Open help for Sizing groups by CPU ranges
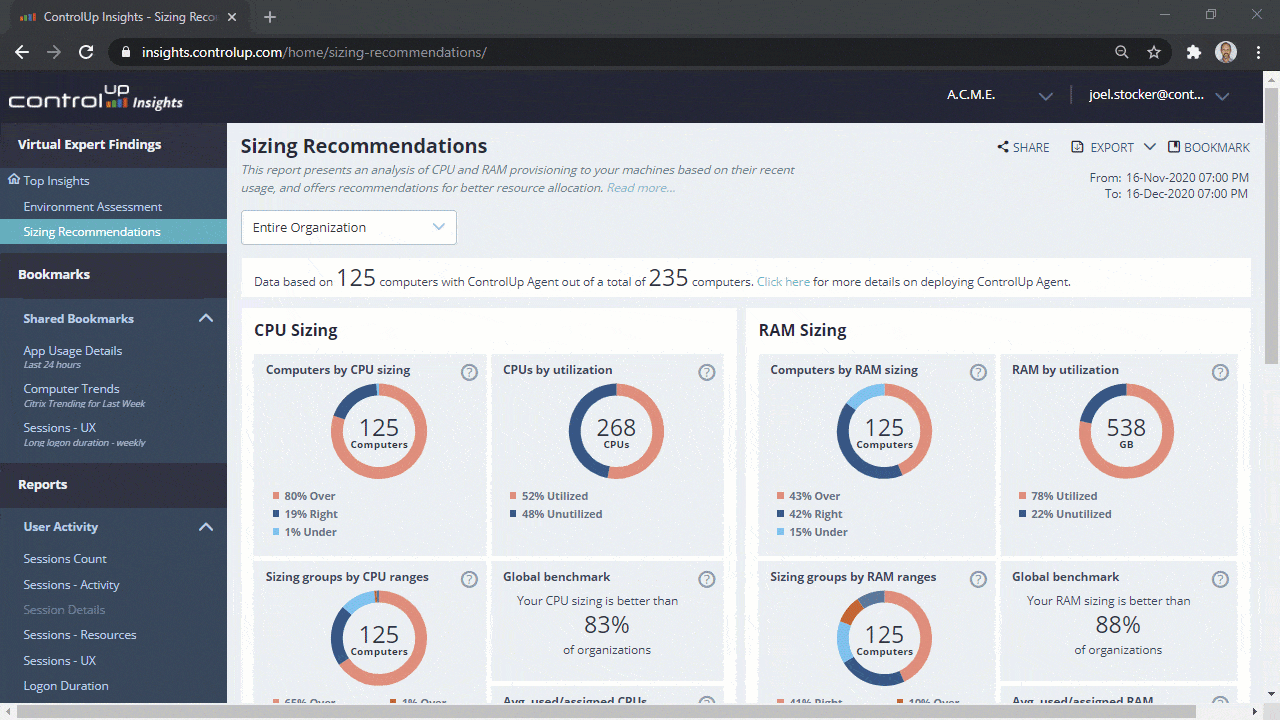The height and width of the screenshot is (720, 1280). [x=469, y=579]
